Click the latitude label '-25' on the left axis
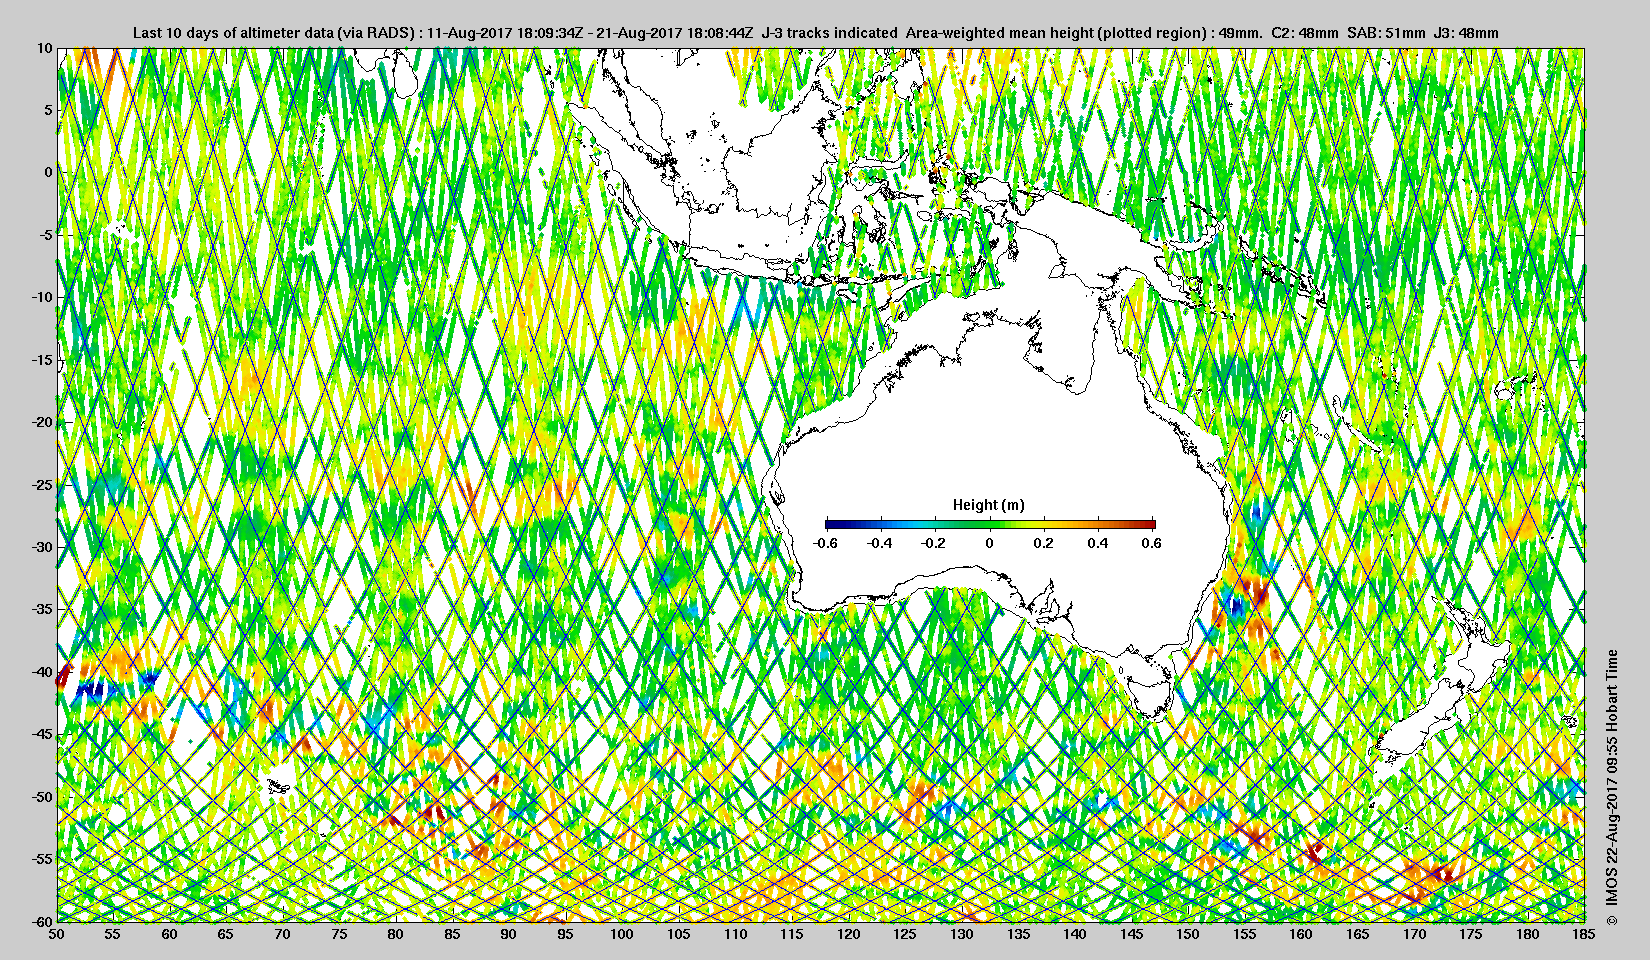The width and height of the screenshot is (1650, 960). pyautogui.click(x=42, y=485)
